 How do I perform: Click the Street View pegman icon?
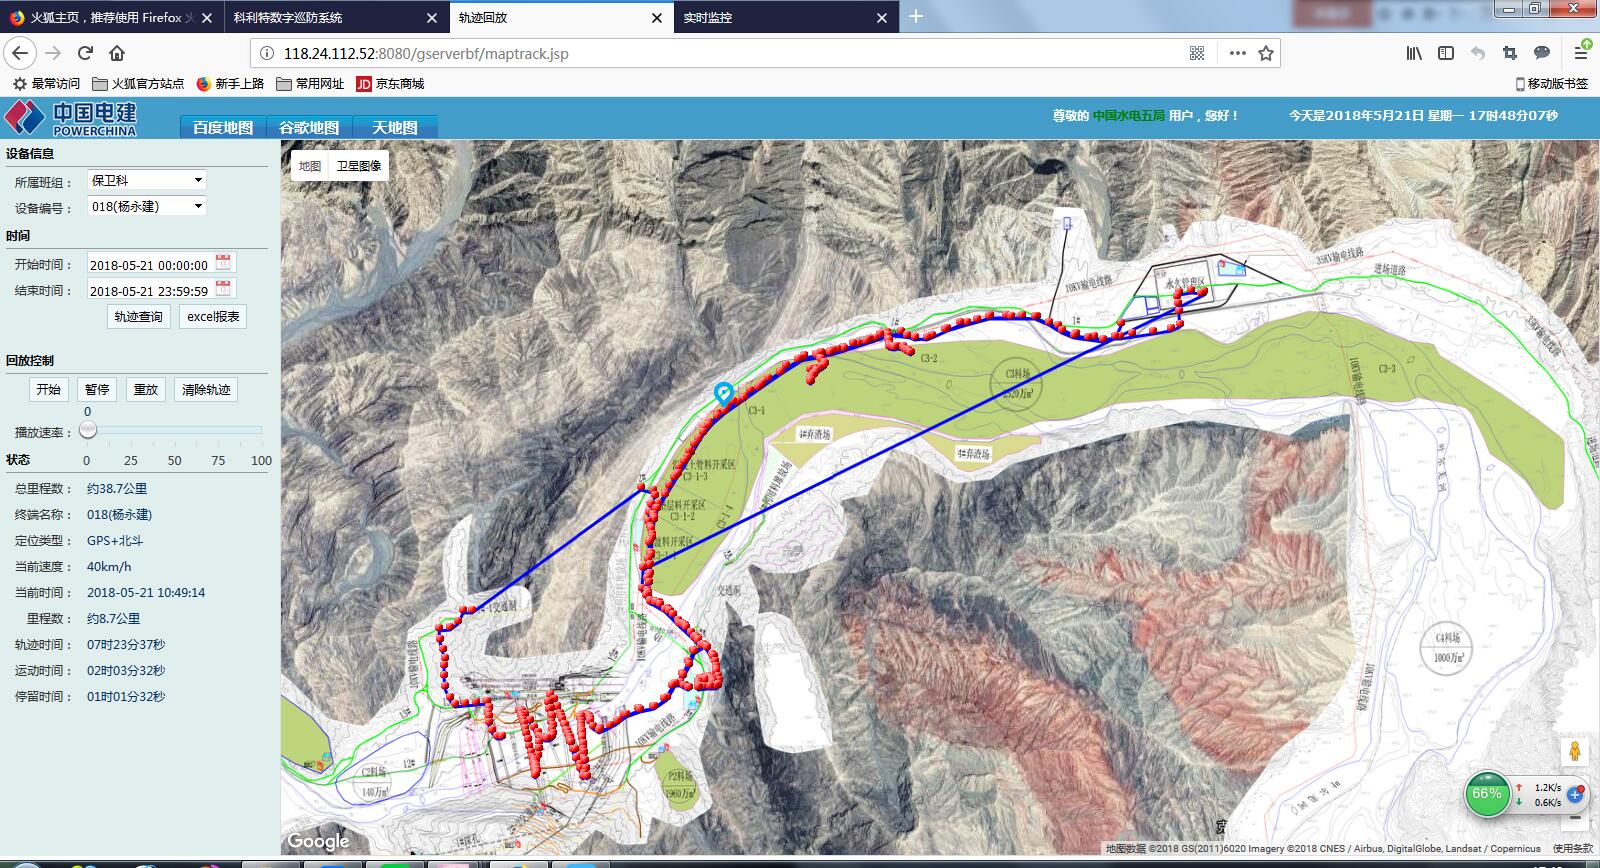coord(1574,752)
